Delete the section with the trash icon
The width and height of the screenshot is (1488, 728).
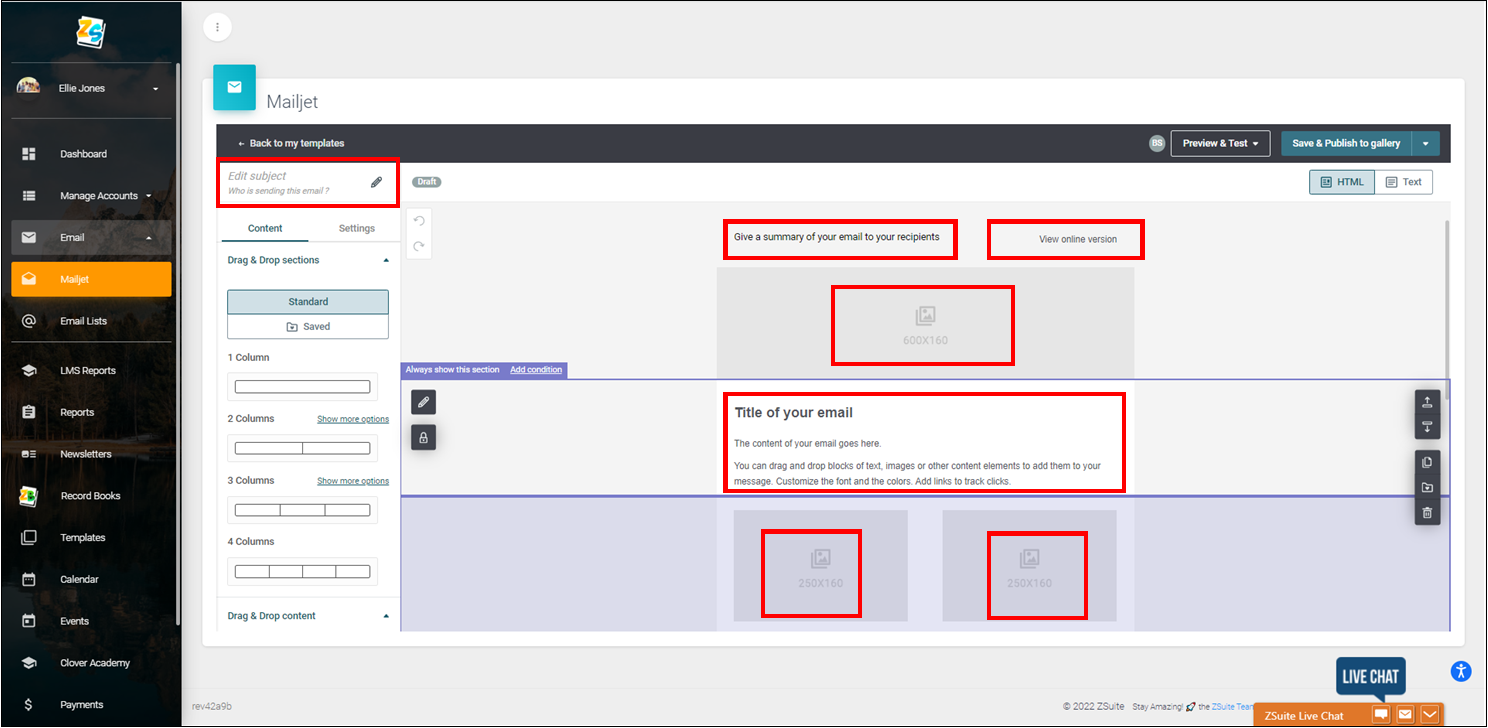[x=1427, y=513]
